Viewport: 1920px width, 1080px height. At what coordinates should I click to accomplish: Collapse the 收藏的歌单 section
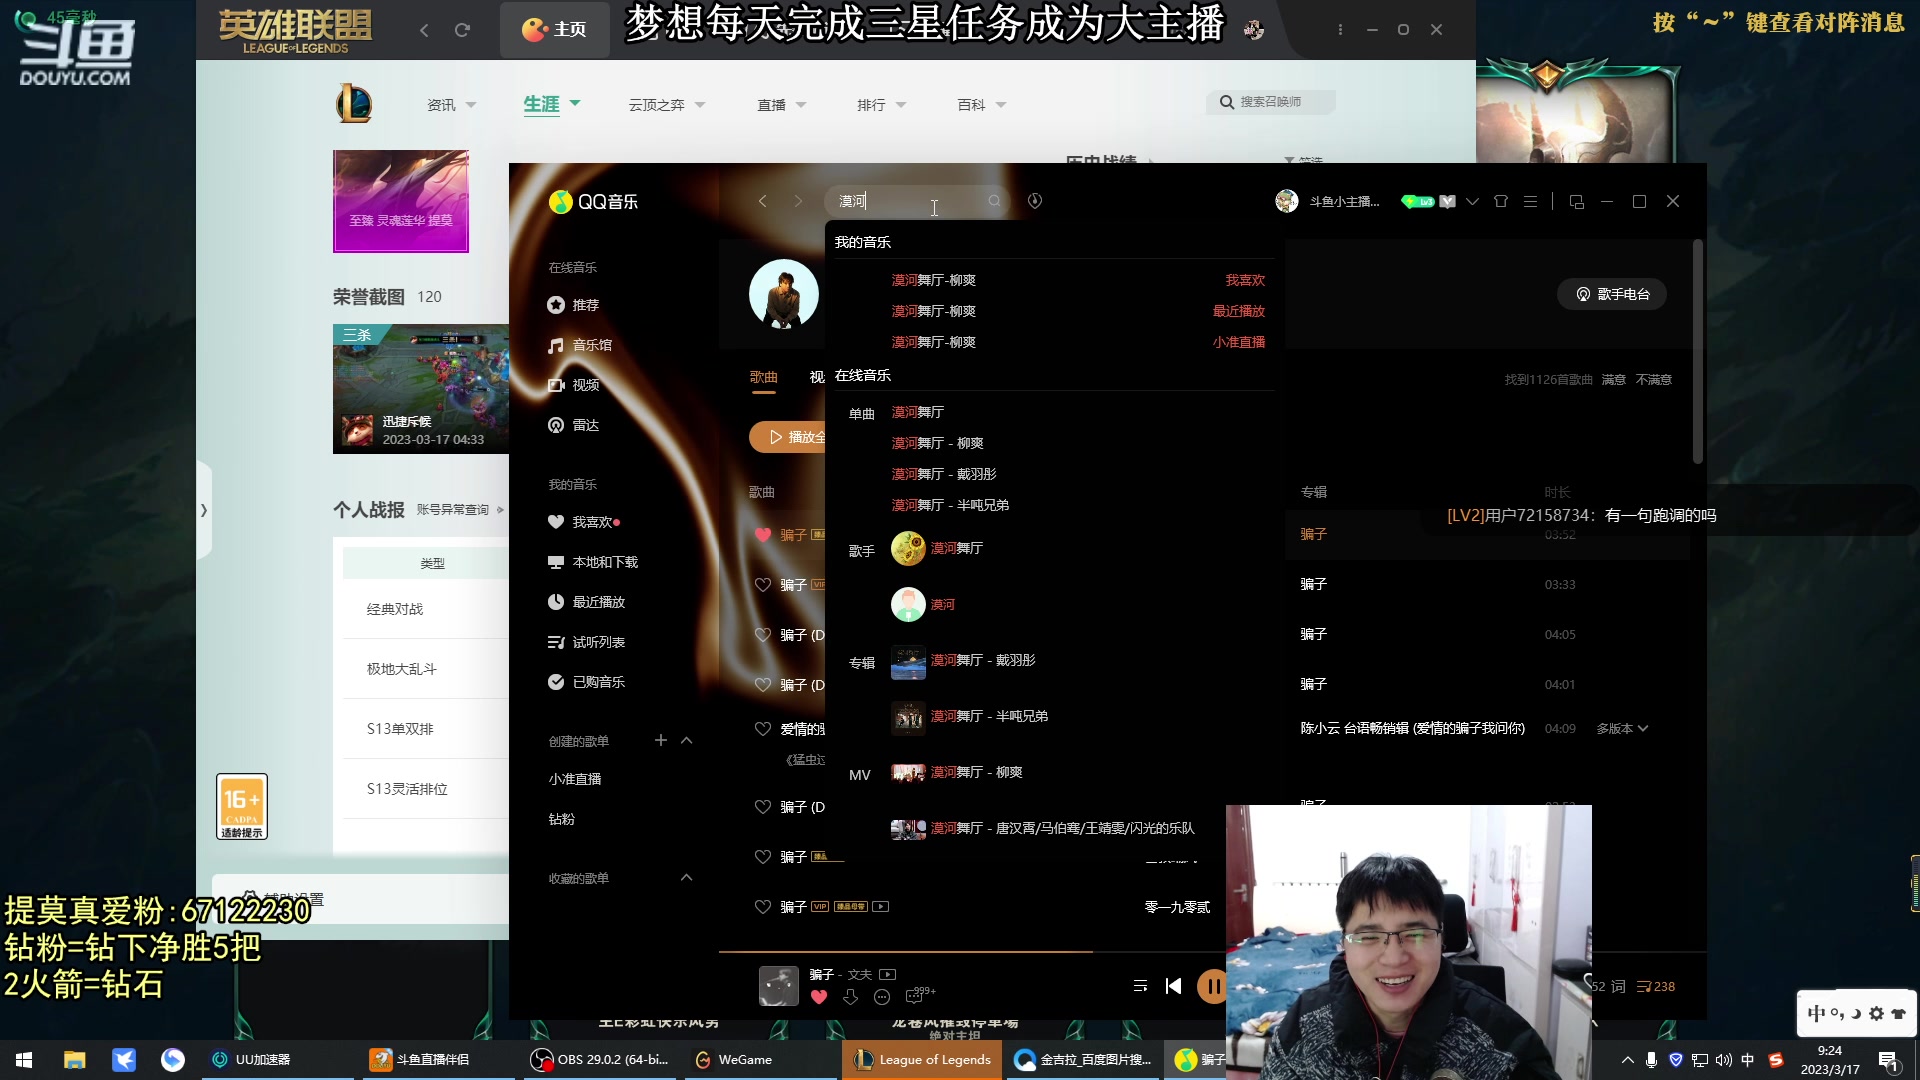coord(686,877)
